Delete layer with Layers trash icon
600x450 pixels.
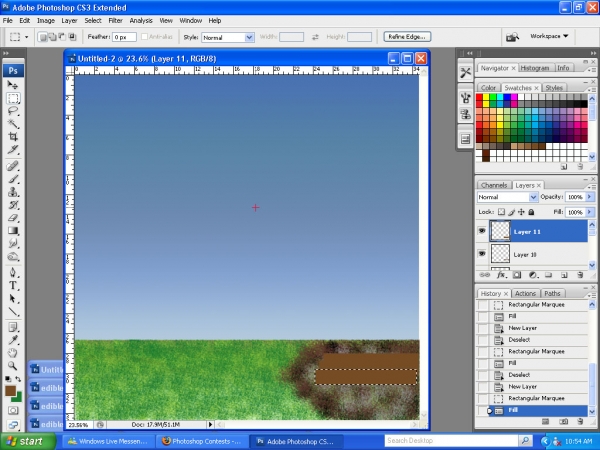coord(580,275)
